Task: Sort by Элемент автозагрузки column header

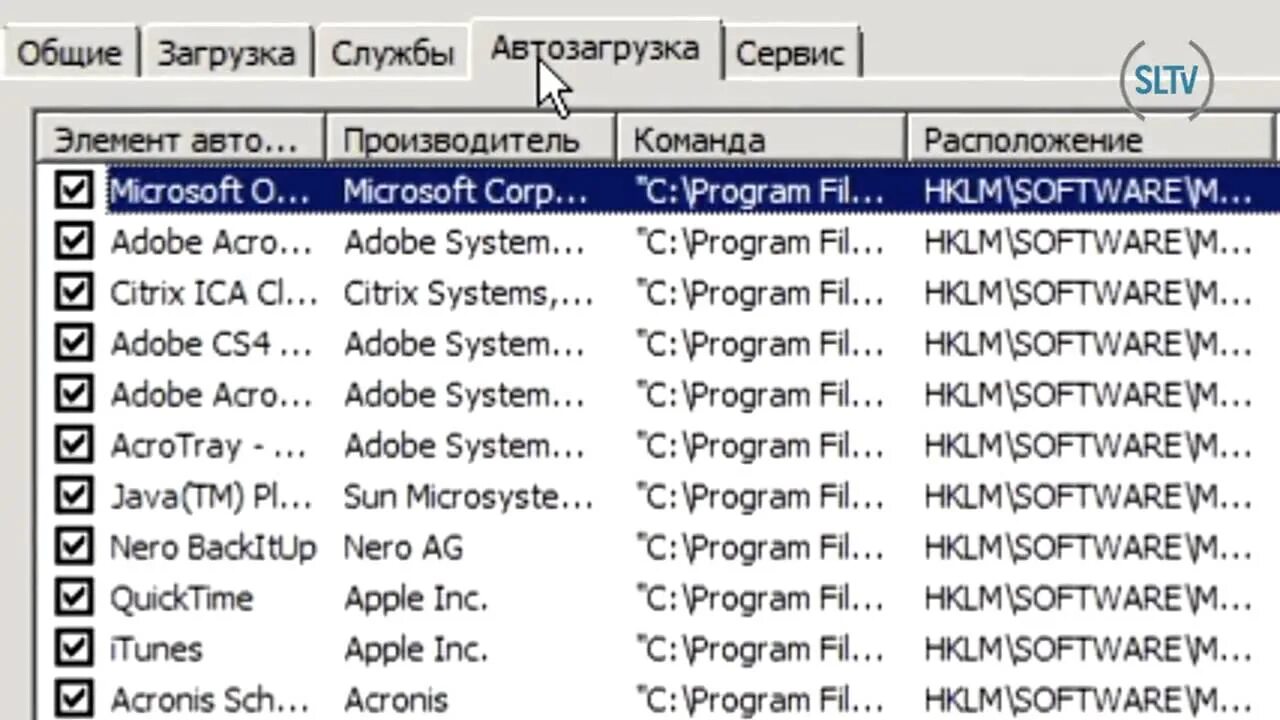Action: pyautogui.click(x=180, y=139)
